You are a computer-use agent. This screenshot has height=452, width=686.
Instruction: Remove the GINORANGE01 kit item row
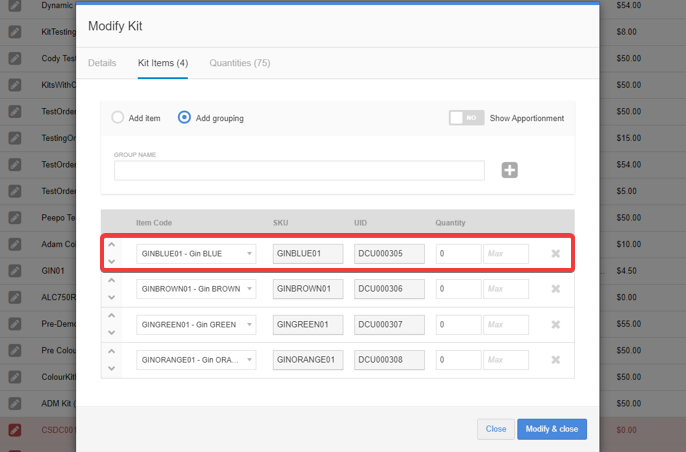[x=556, y=360]
